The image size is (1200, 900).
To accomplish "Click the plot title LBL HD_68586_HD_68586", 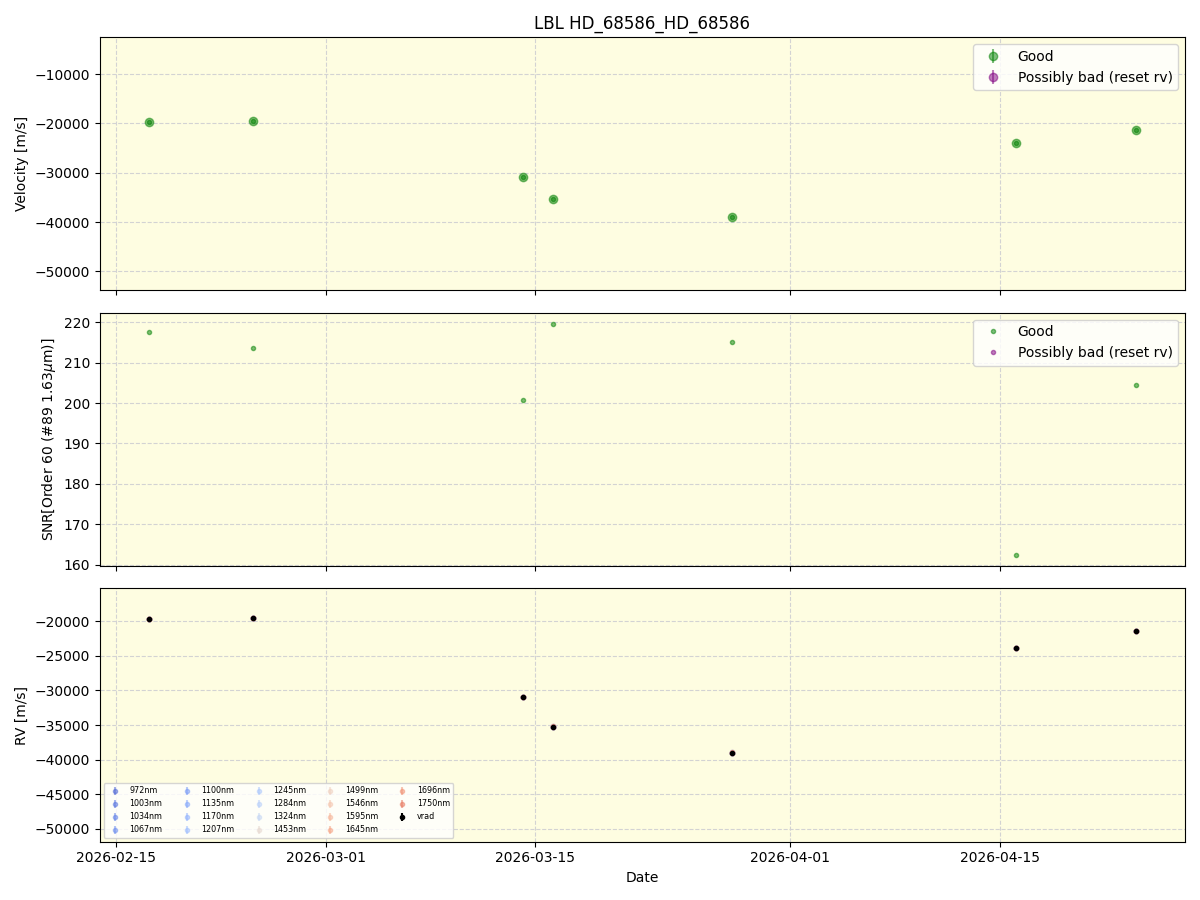I will coord(642,23).
